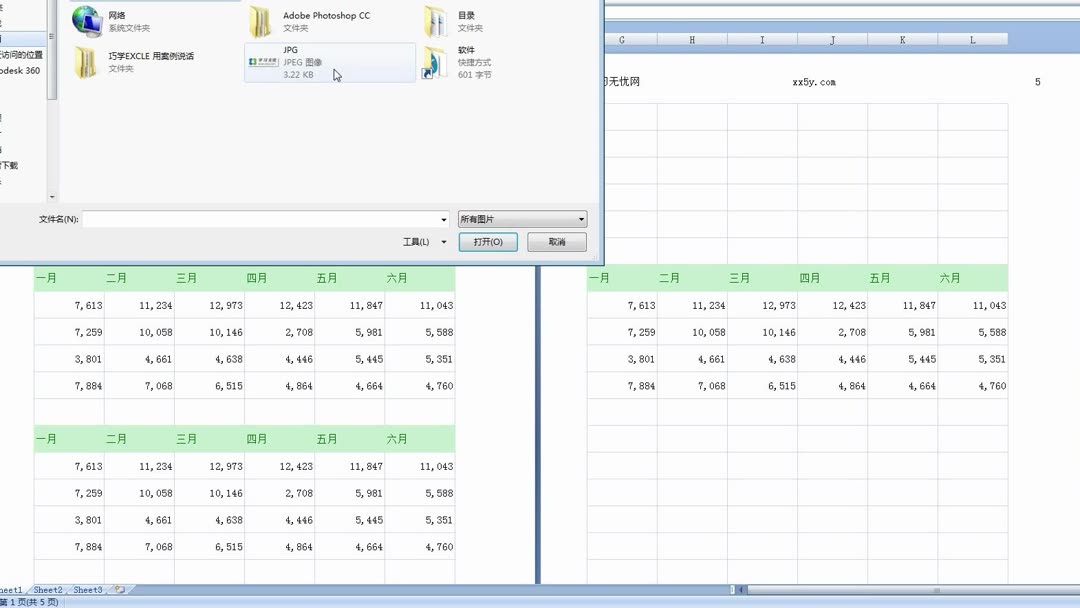Select column header H
This screenshot has height=608, width=1080.
(692, 40)
